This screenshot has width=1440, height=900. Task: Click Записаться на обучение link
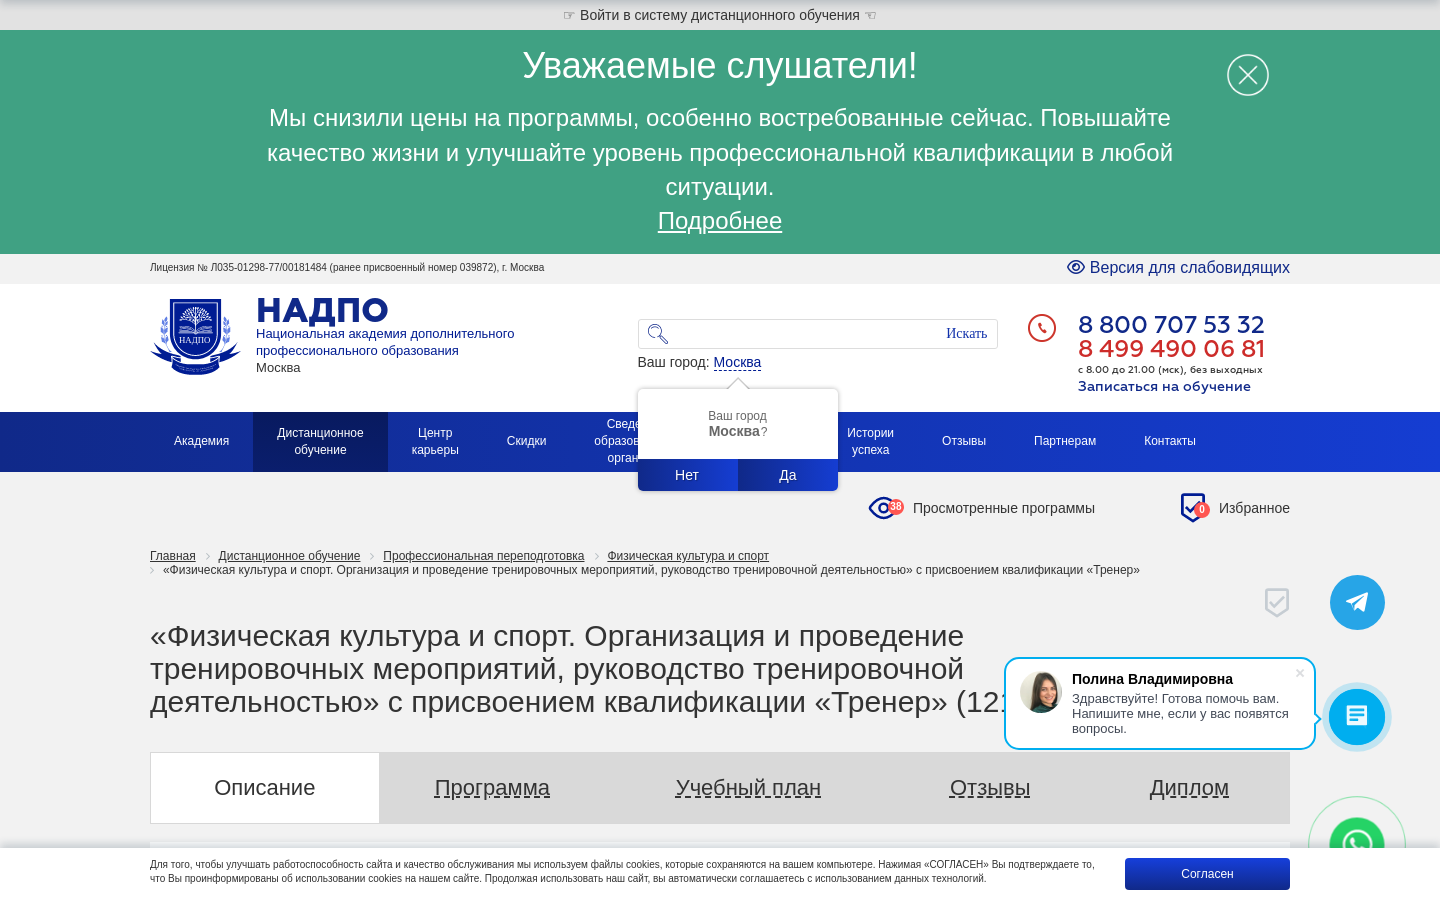[x=1164, y=387]
